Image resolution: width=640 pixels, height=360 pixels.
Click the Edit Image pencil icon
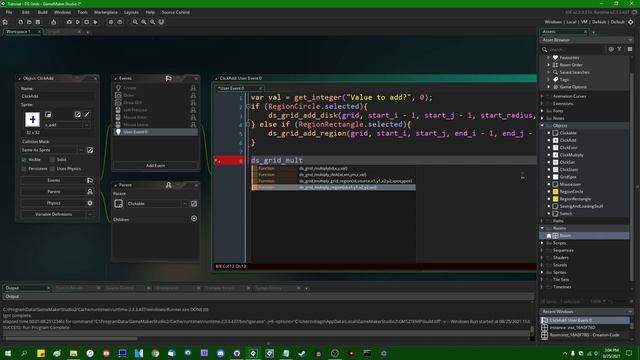click(x=87, y=115)
